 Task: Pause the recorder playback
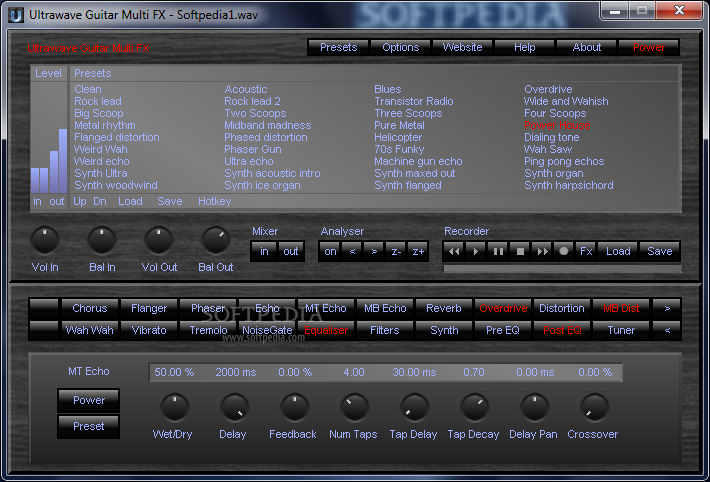(x=498, y=251)
